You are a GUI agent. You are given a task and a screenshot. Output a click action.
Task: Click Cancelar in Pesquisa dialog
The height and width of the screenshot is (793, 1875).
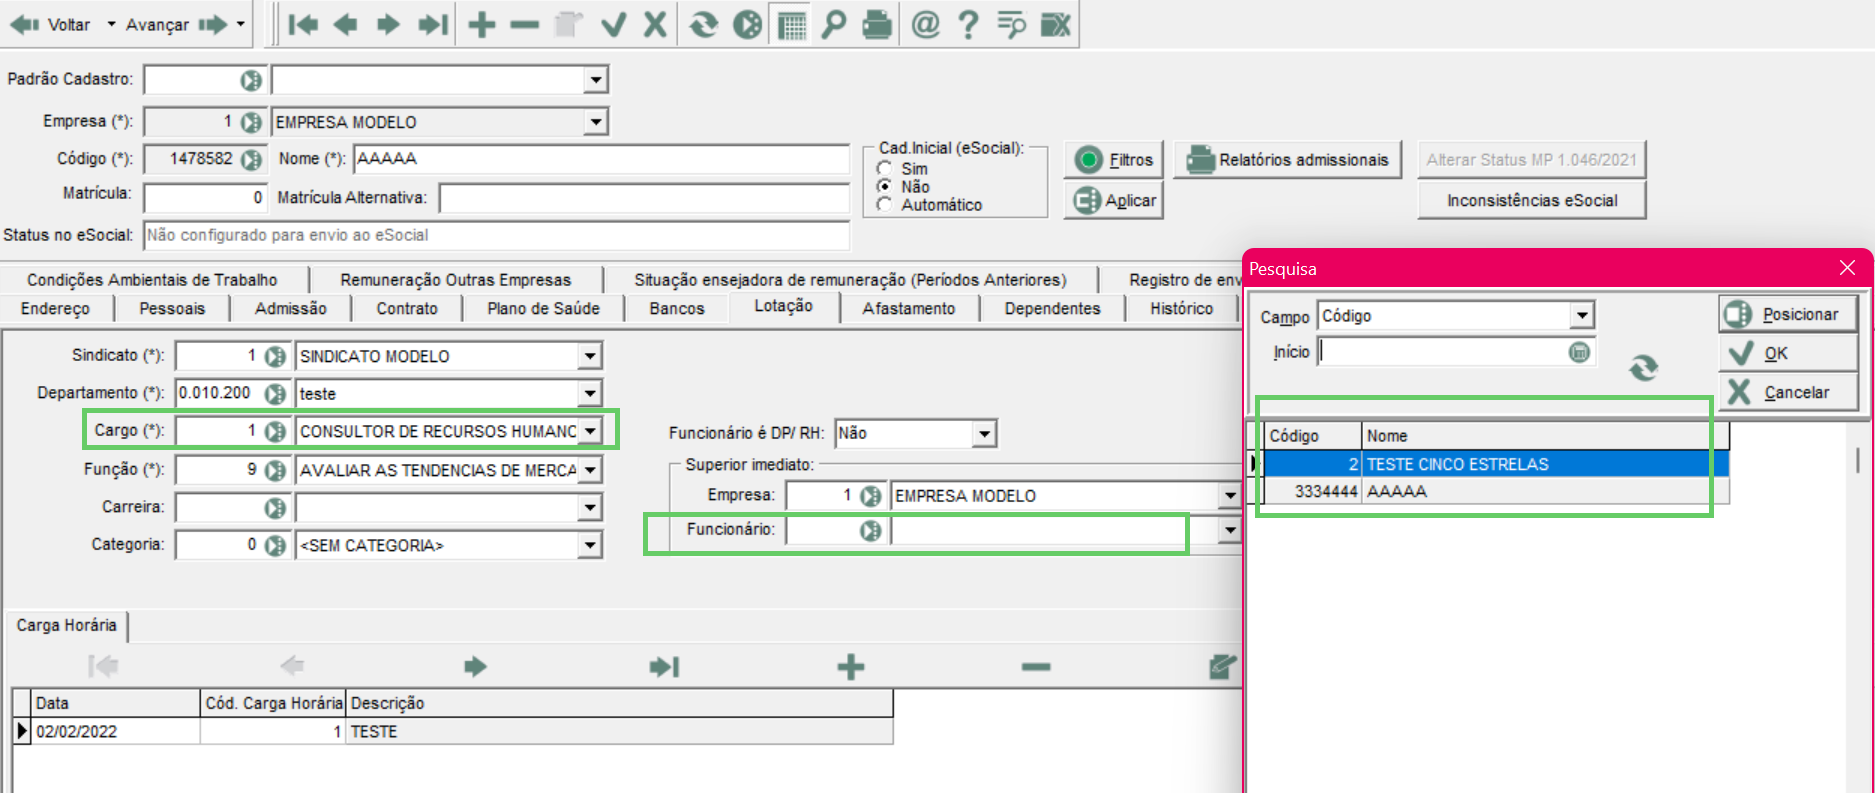point(1788,392)
